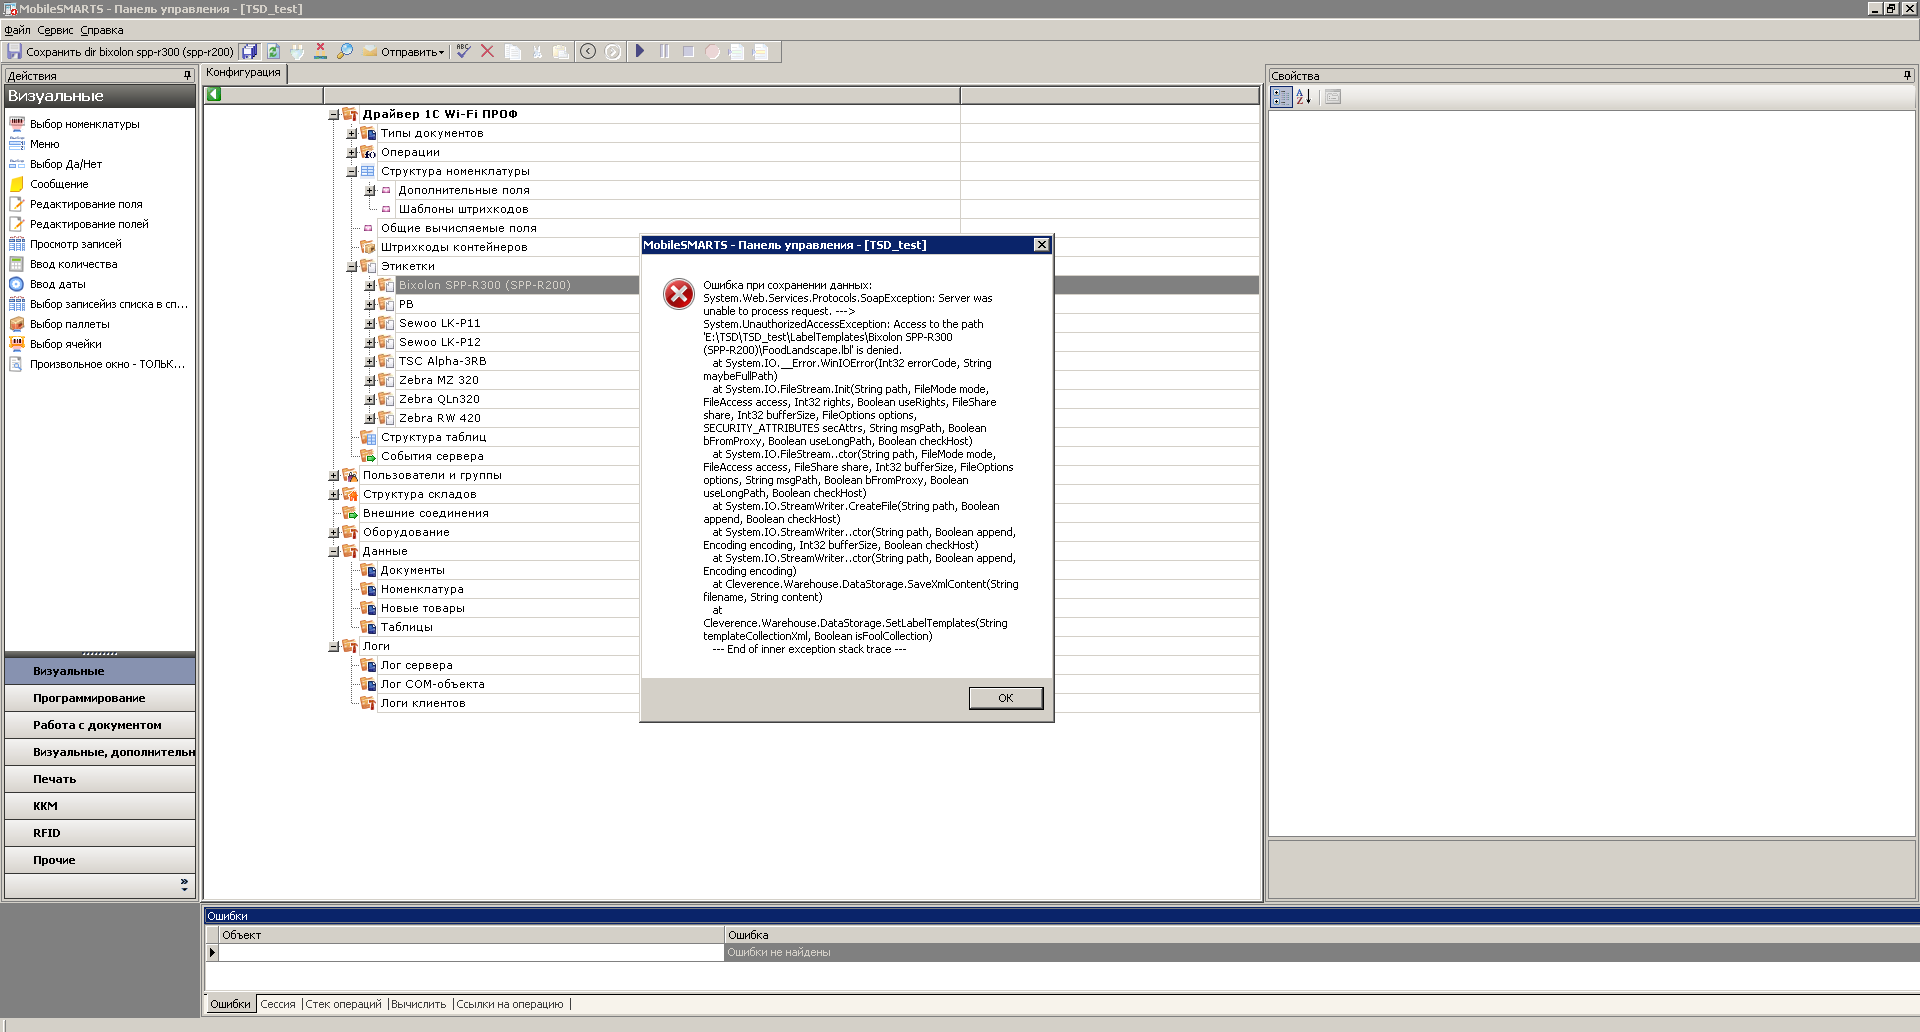Open the Печать actions group

click(x=100, y=779)
